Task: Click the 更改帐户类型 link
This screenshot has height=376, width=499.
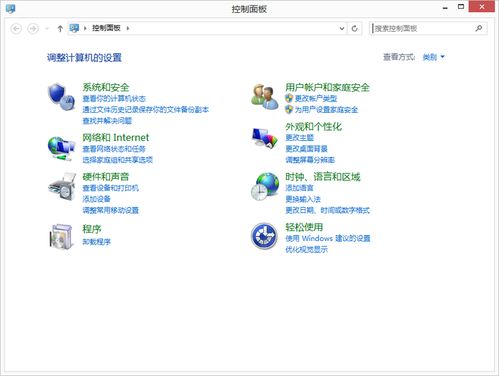Action: click(x=316, y=98)
